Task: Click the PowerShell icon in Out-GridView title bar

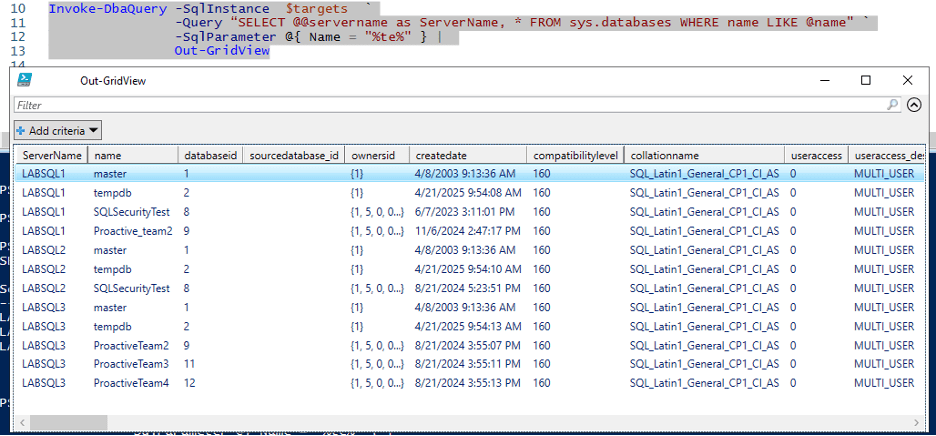Action: [24, 81]
